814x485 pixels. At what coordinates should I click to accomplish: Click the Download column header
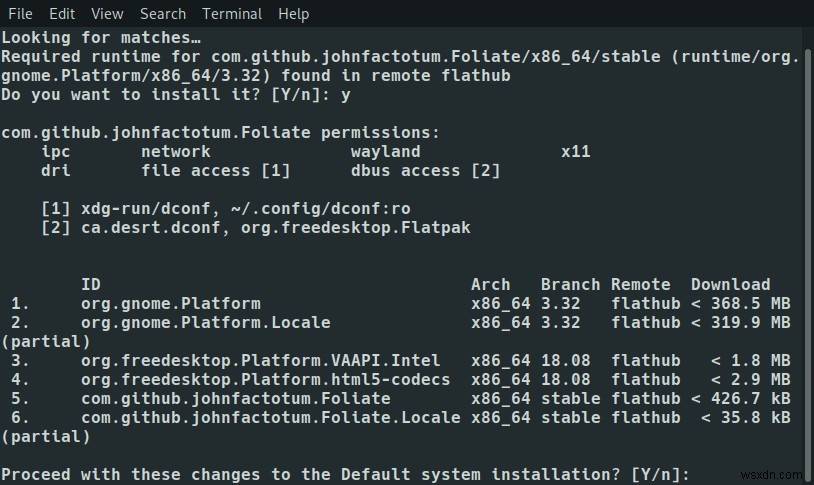730,285
